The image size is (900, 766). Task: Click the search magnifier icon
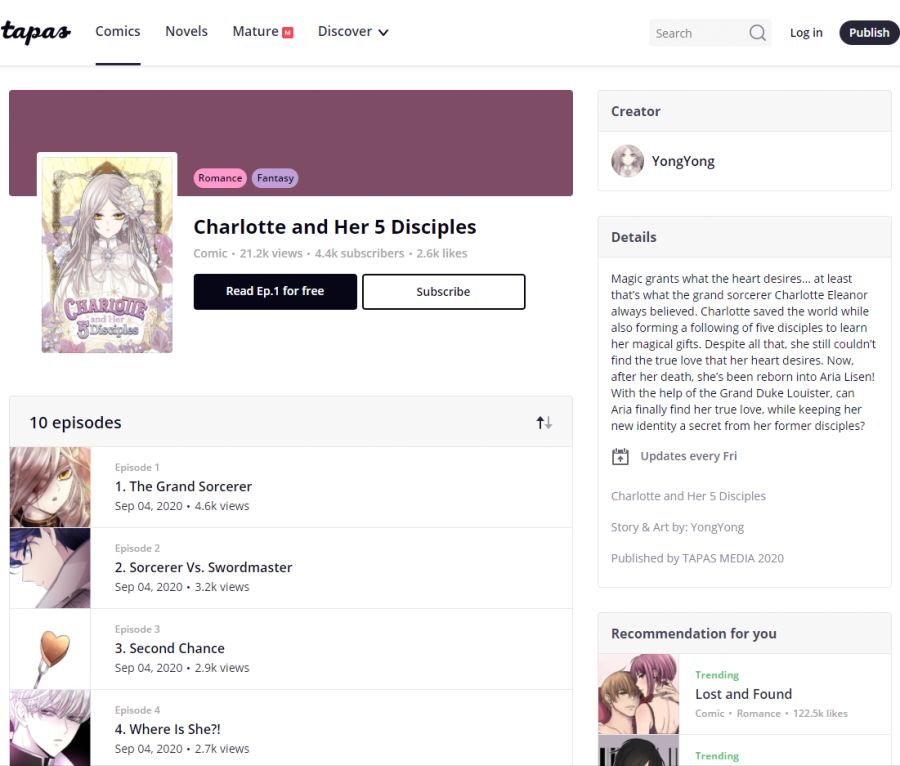757,33
